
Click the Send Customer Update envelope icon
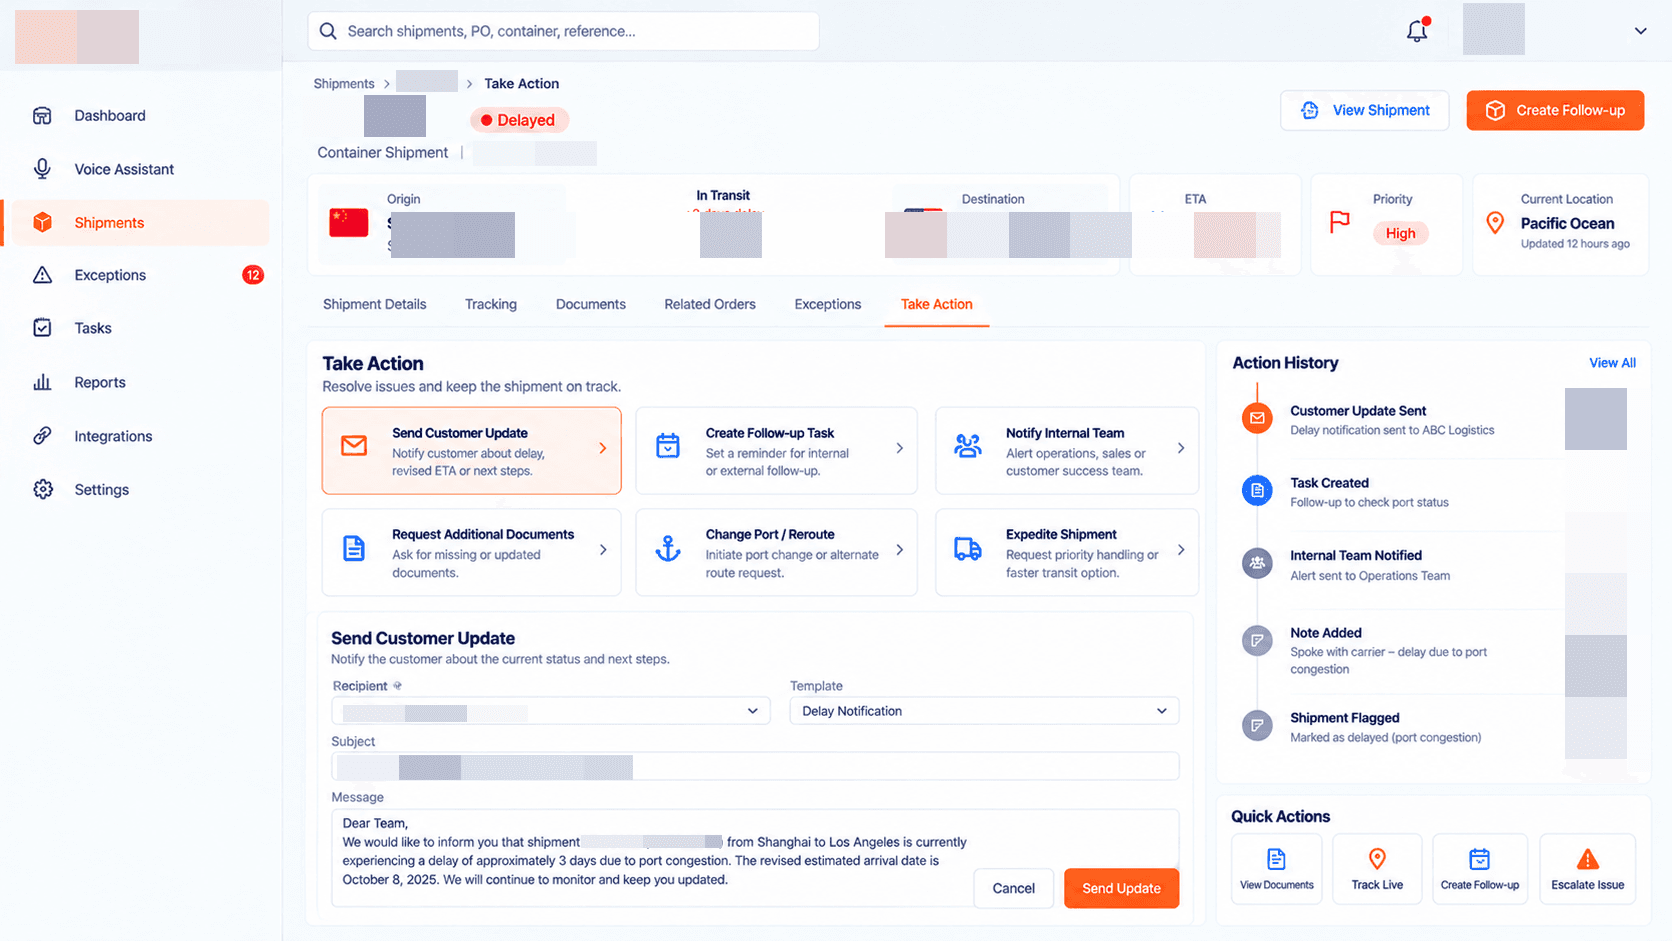pyautogui.click(x=354, y=445)
